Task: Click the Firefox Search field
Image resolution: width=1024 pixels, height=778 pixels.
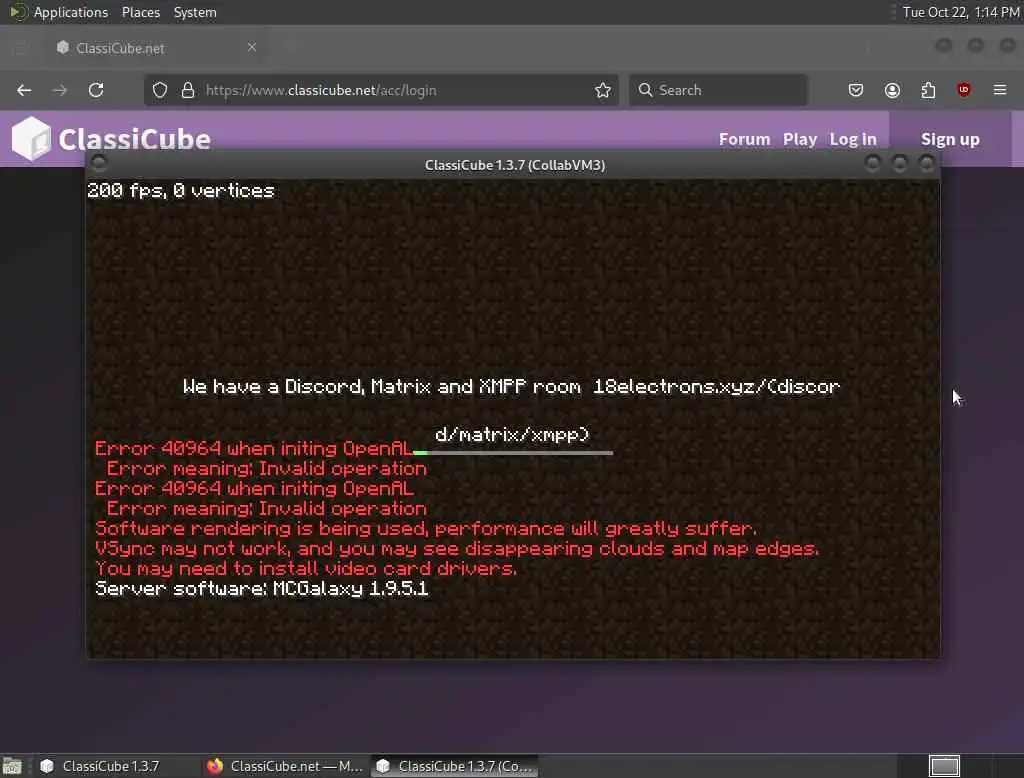Action: click(x=718, y=90)
